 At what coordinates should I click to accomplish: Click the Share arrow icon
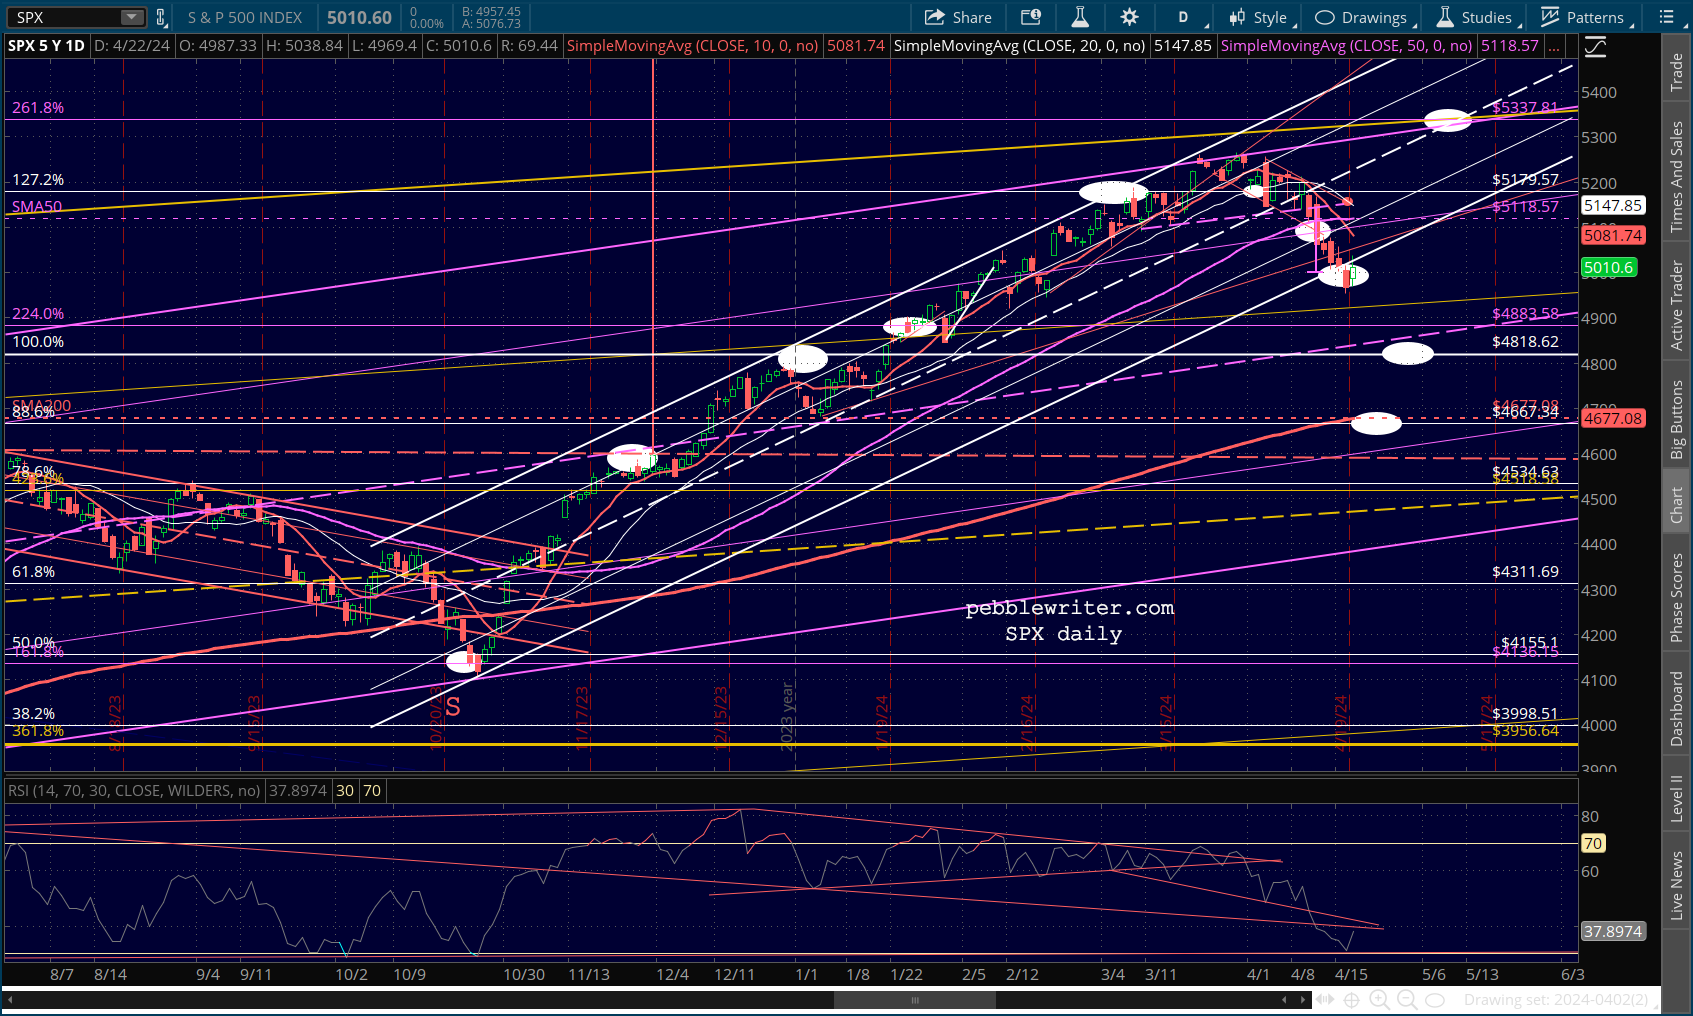[935, 17]
